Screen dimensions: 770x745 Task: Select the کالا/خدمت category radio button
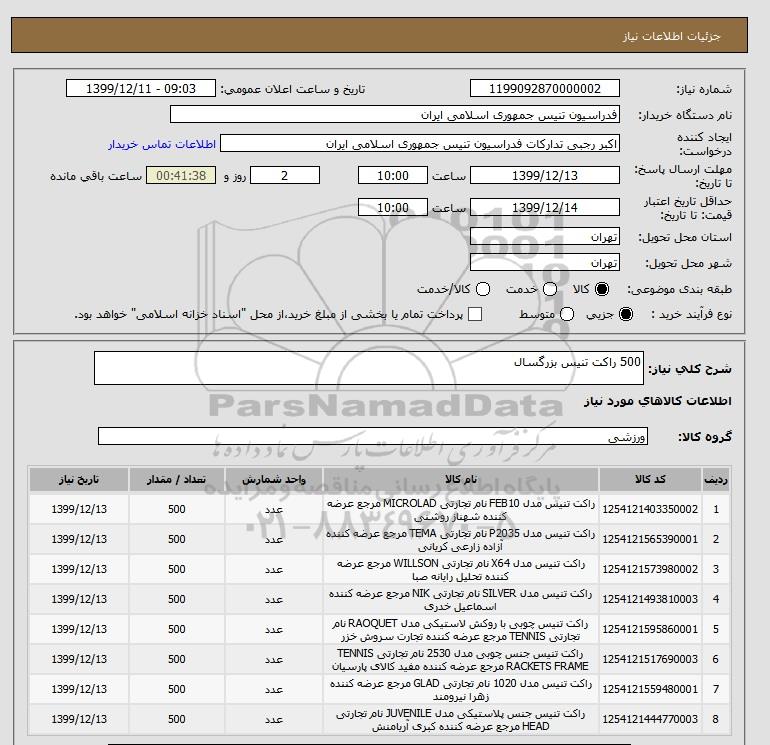pyautogui.click(x=483, y=289)
